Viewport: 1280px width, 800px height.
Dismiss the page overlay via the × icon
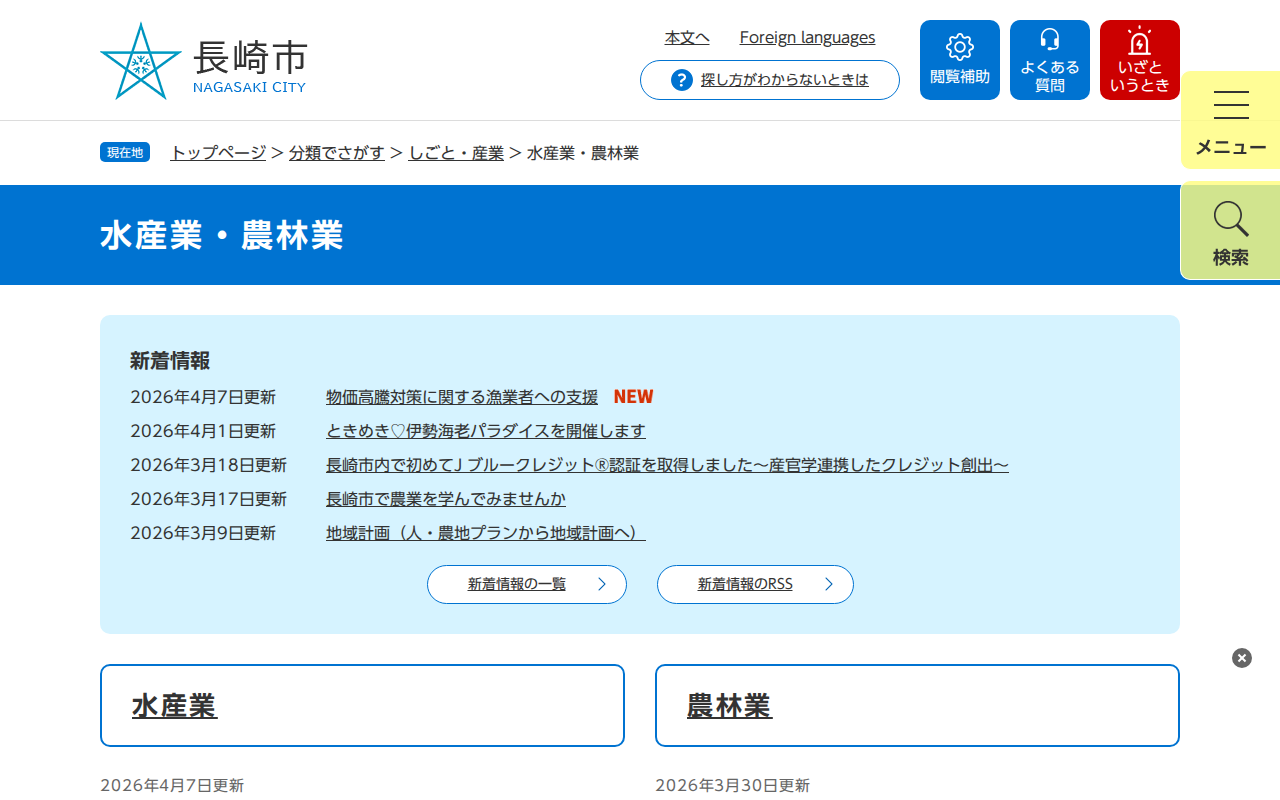1241,657
